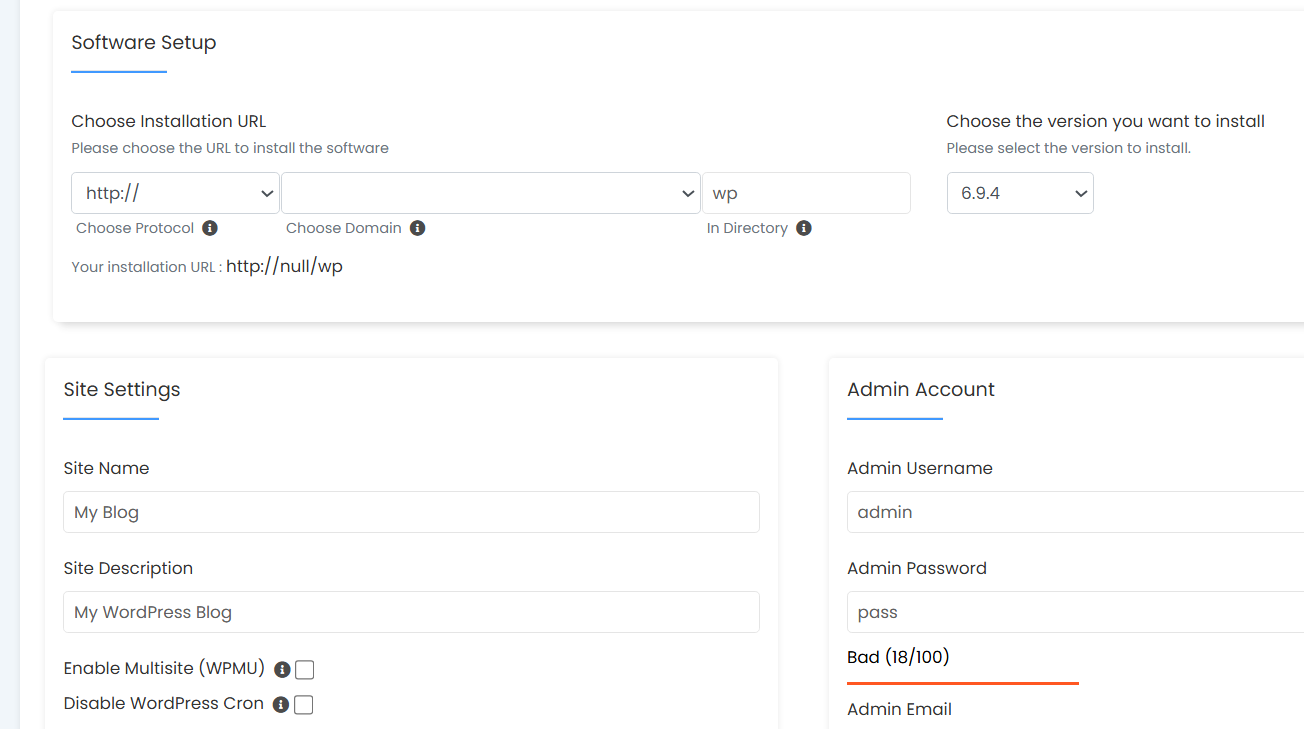Viewport: 1304px width, 729px height.
Task: Open the 6.9.4 version dropdown
Action: [x=1020, y=193]
